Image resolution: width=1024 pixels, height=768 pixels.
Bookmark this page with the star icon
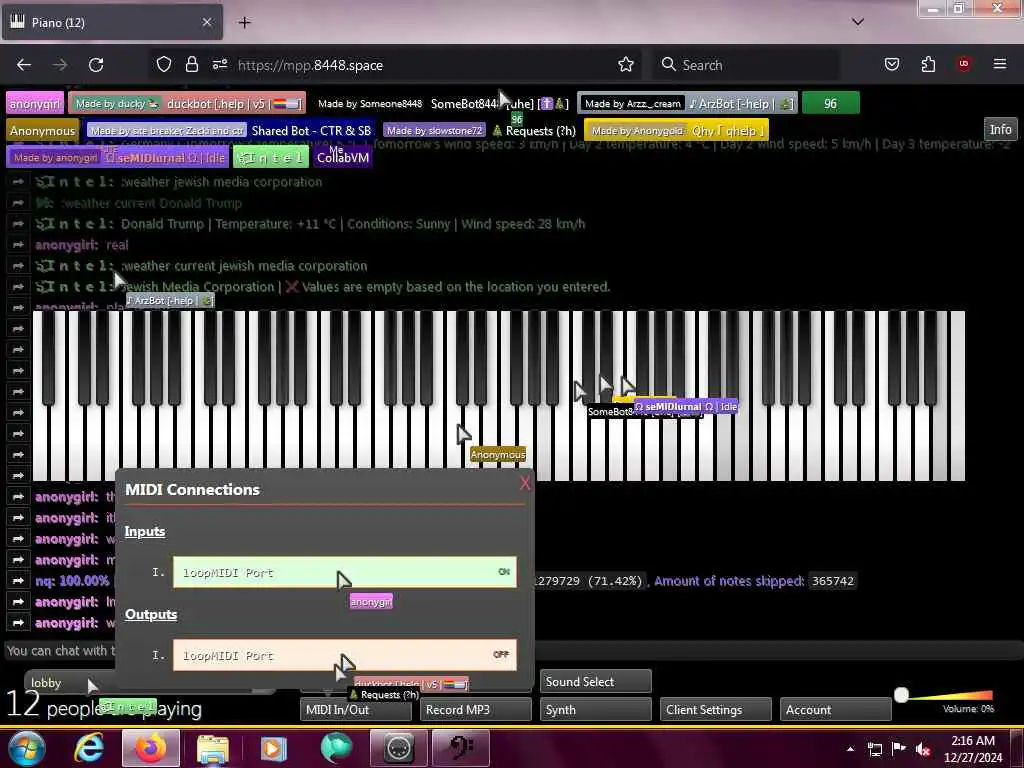tap(626, 64)
